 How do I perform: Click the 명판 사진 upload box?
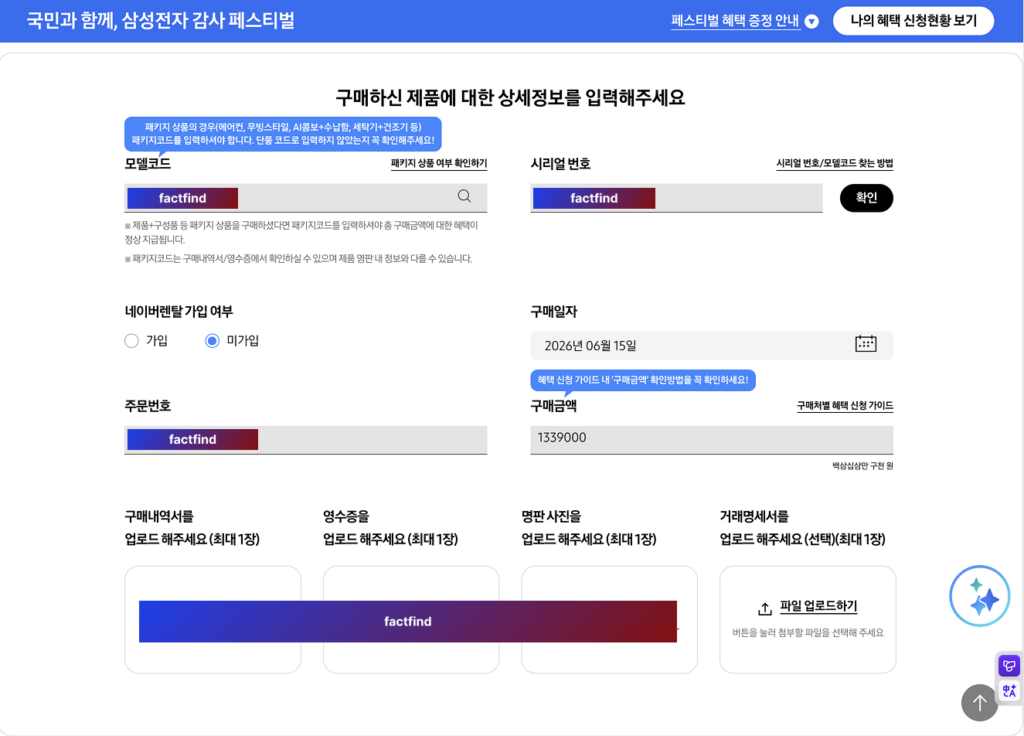(x=609, y=619)
